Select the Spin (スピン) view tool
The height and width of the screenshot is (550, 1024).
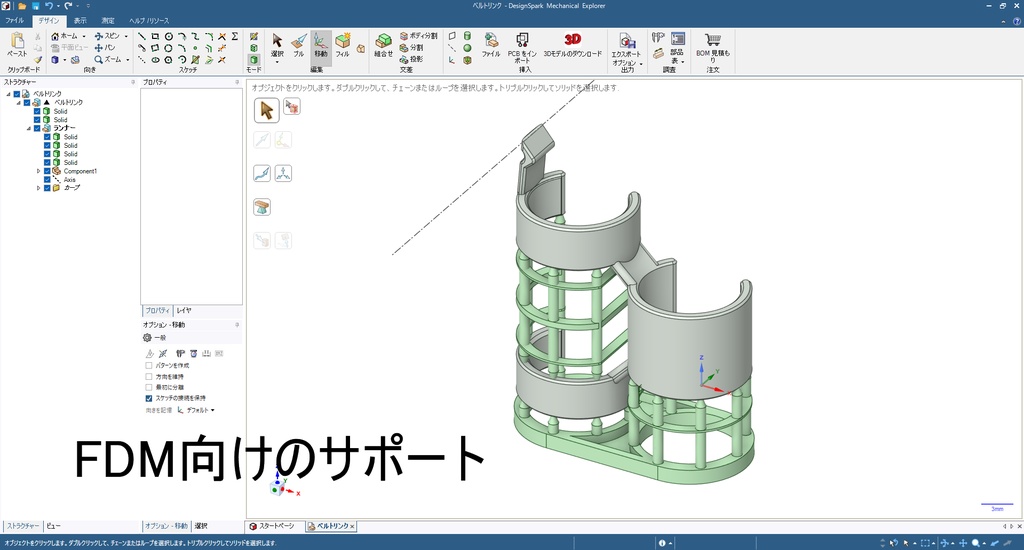[x=108, y=36]
